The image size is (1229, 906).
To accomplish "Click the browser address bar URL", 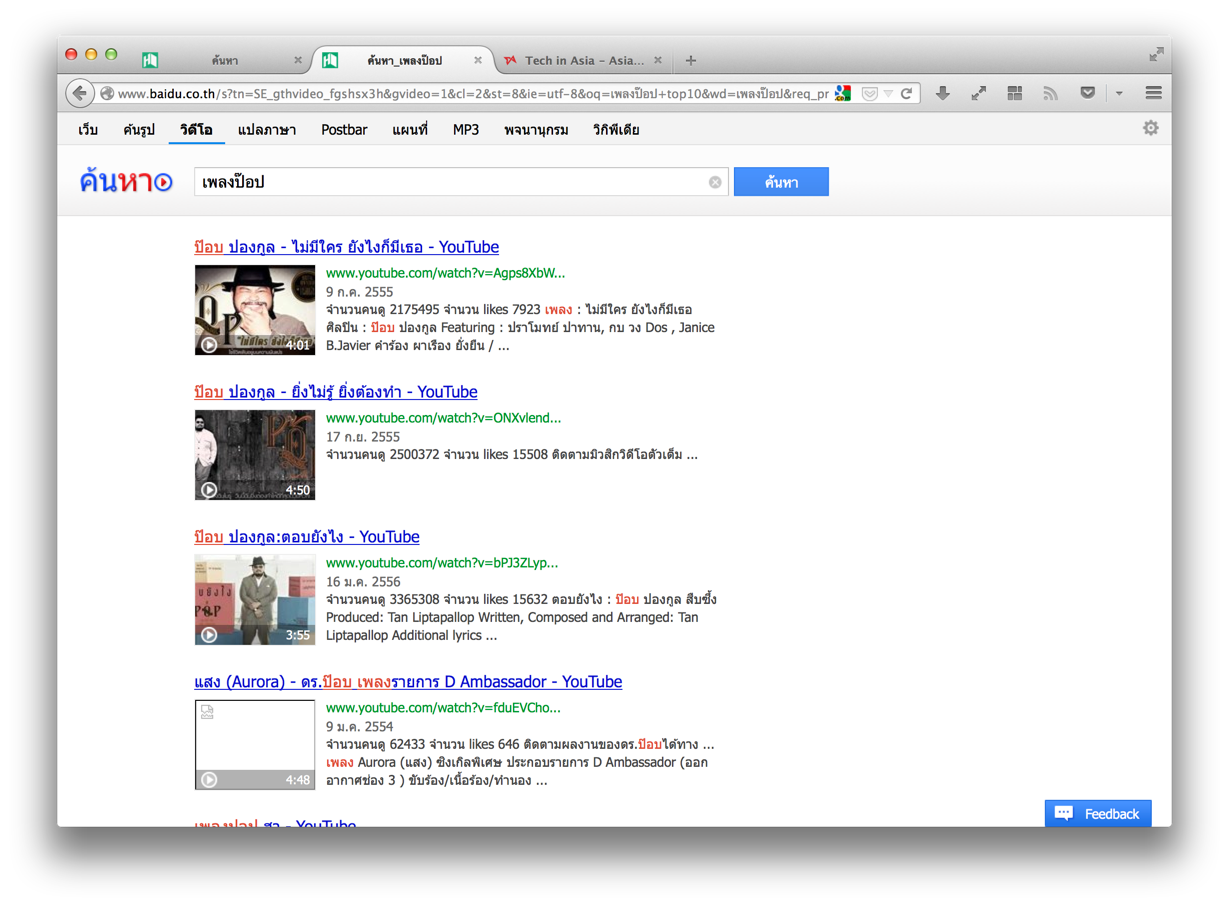I will click(x=473, y=93).
